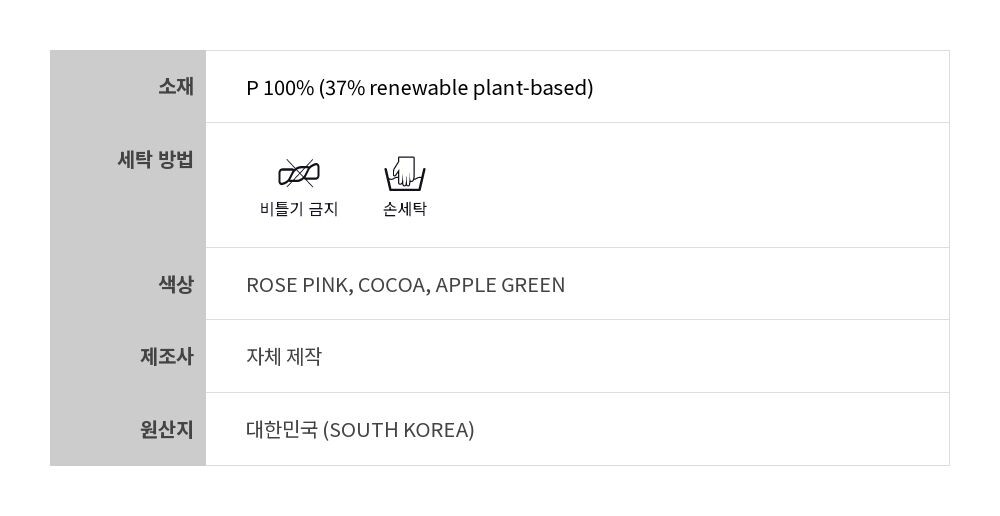Click the 대한민국 origin text
1000x516 pixels.
click(282, 430)
